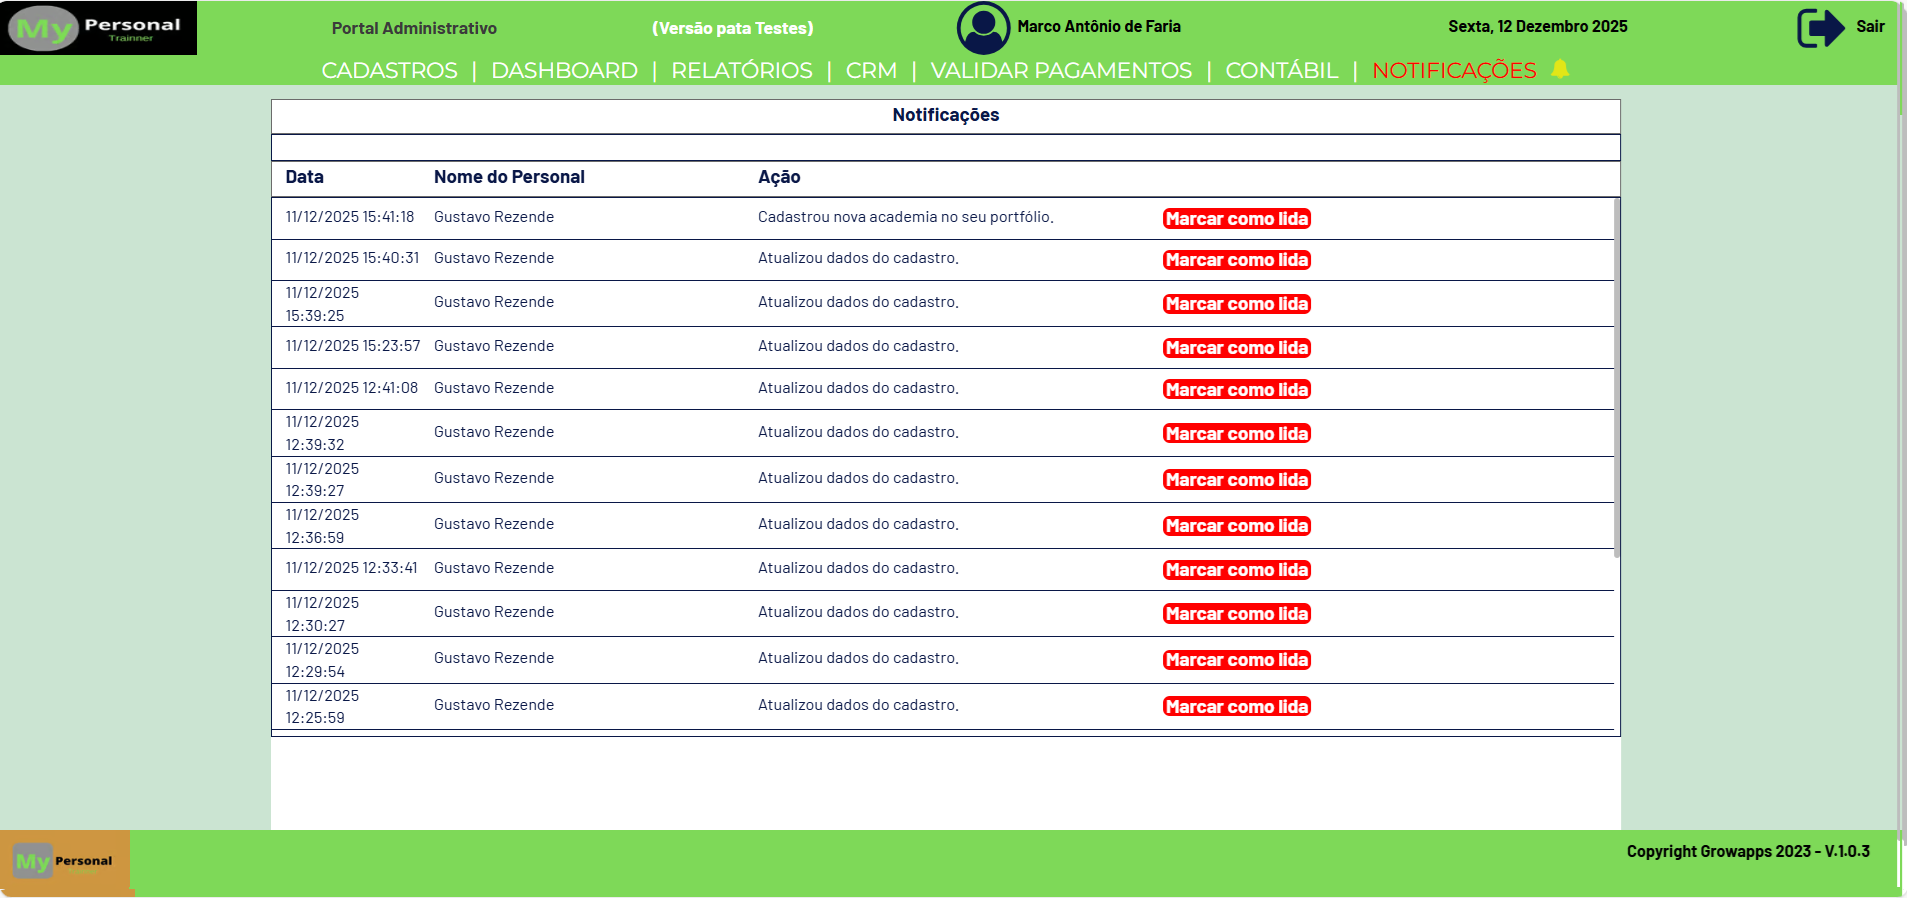This screenshot has height=898, width=1907.
Task: Open the CADASTROS menu
Action: (389, 71)
